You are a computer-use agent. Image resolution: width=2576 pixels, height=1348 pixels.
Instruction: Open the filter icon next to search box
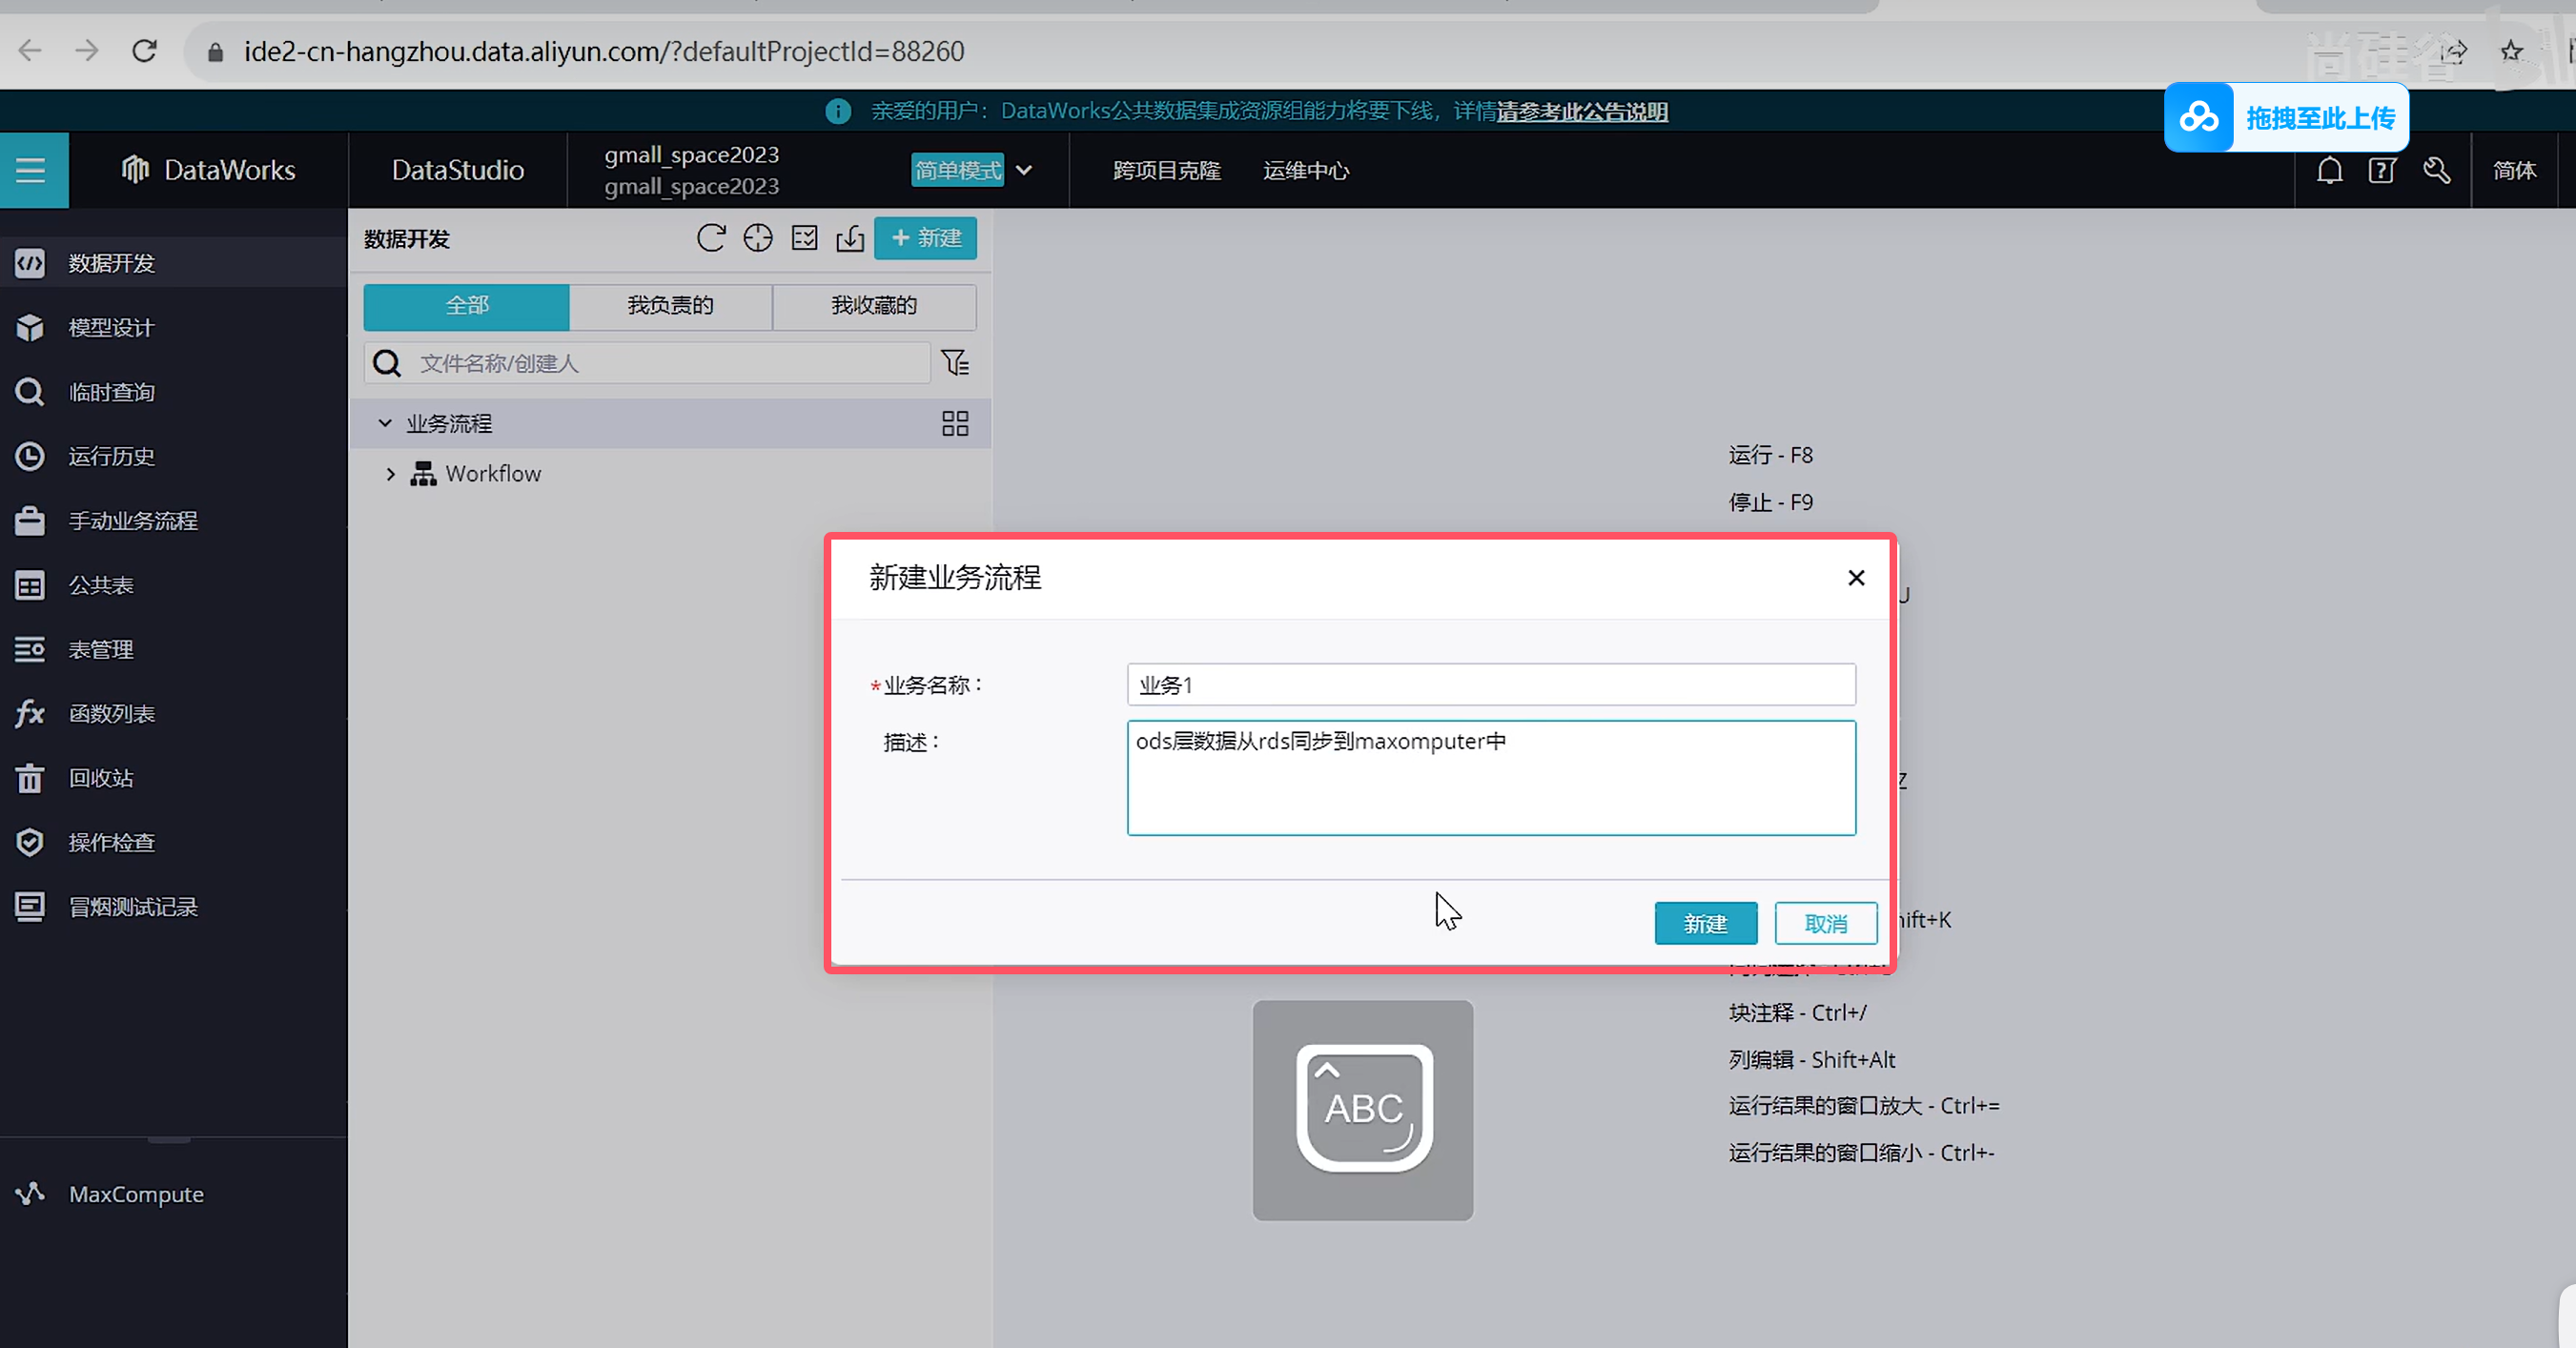955,362
